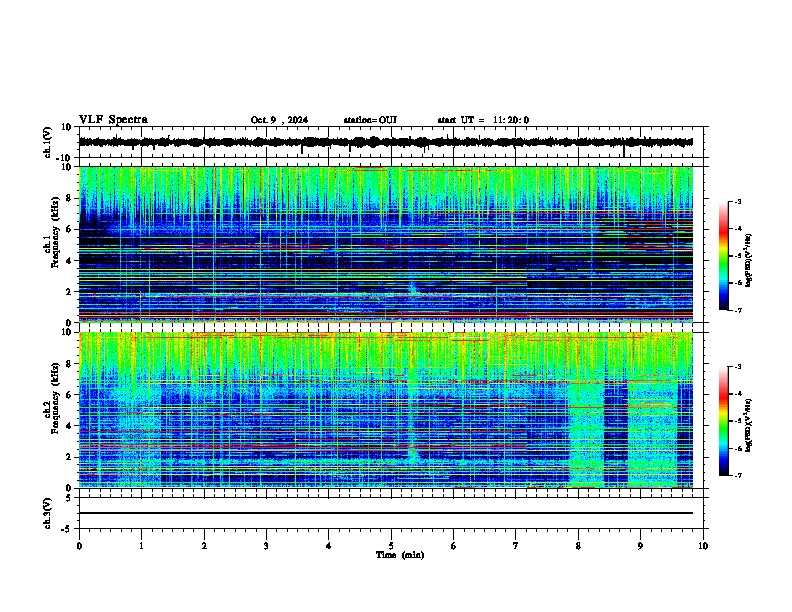Click the "ch.3(V)" axis label

click(x=47, y=513)
